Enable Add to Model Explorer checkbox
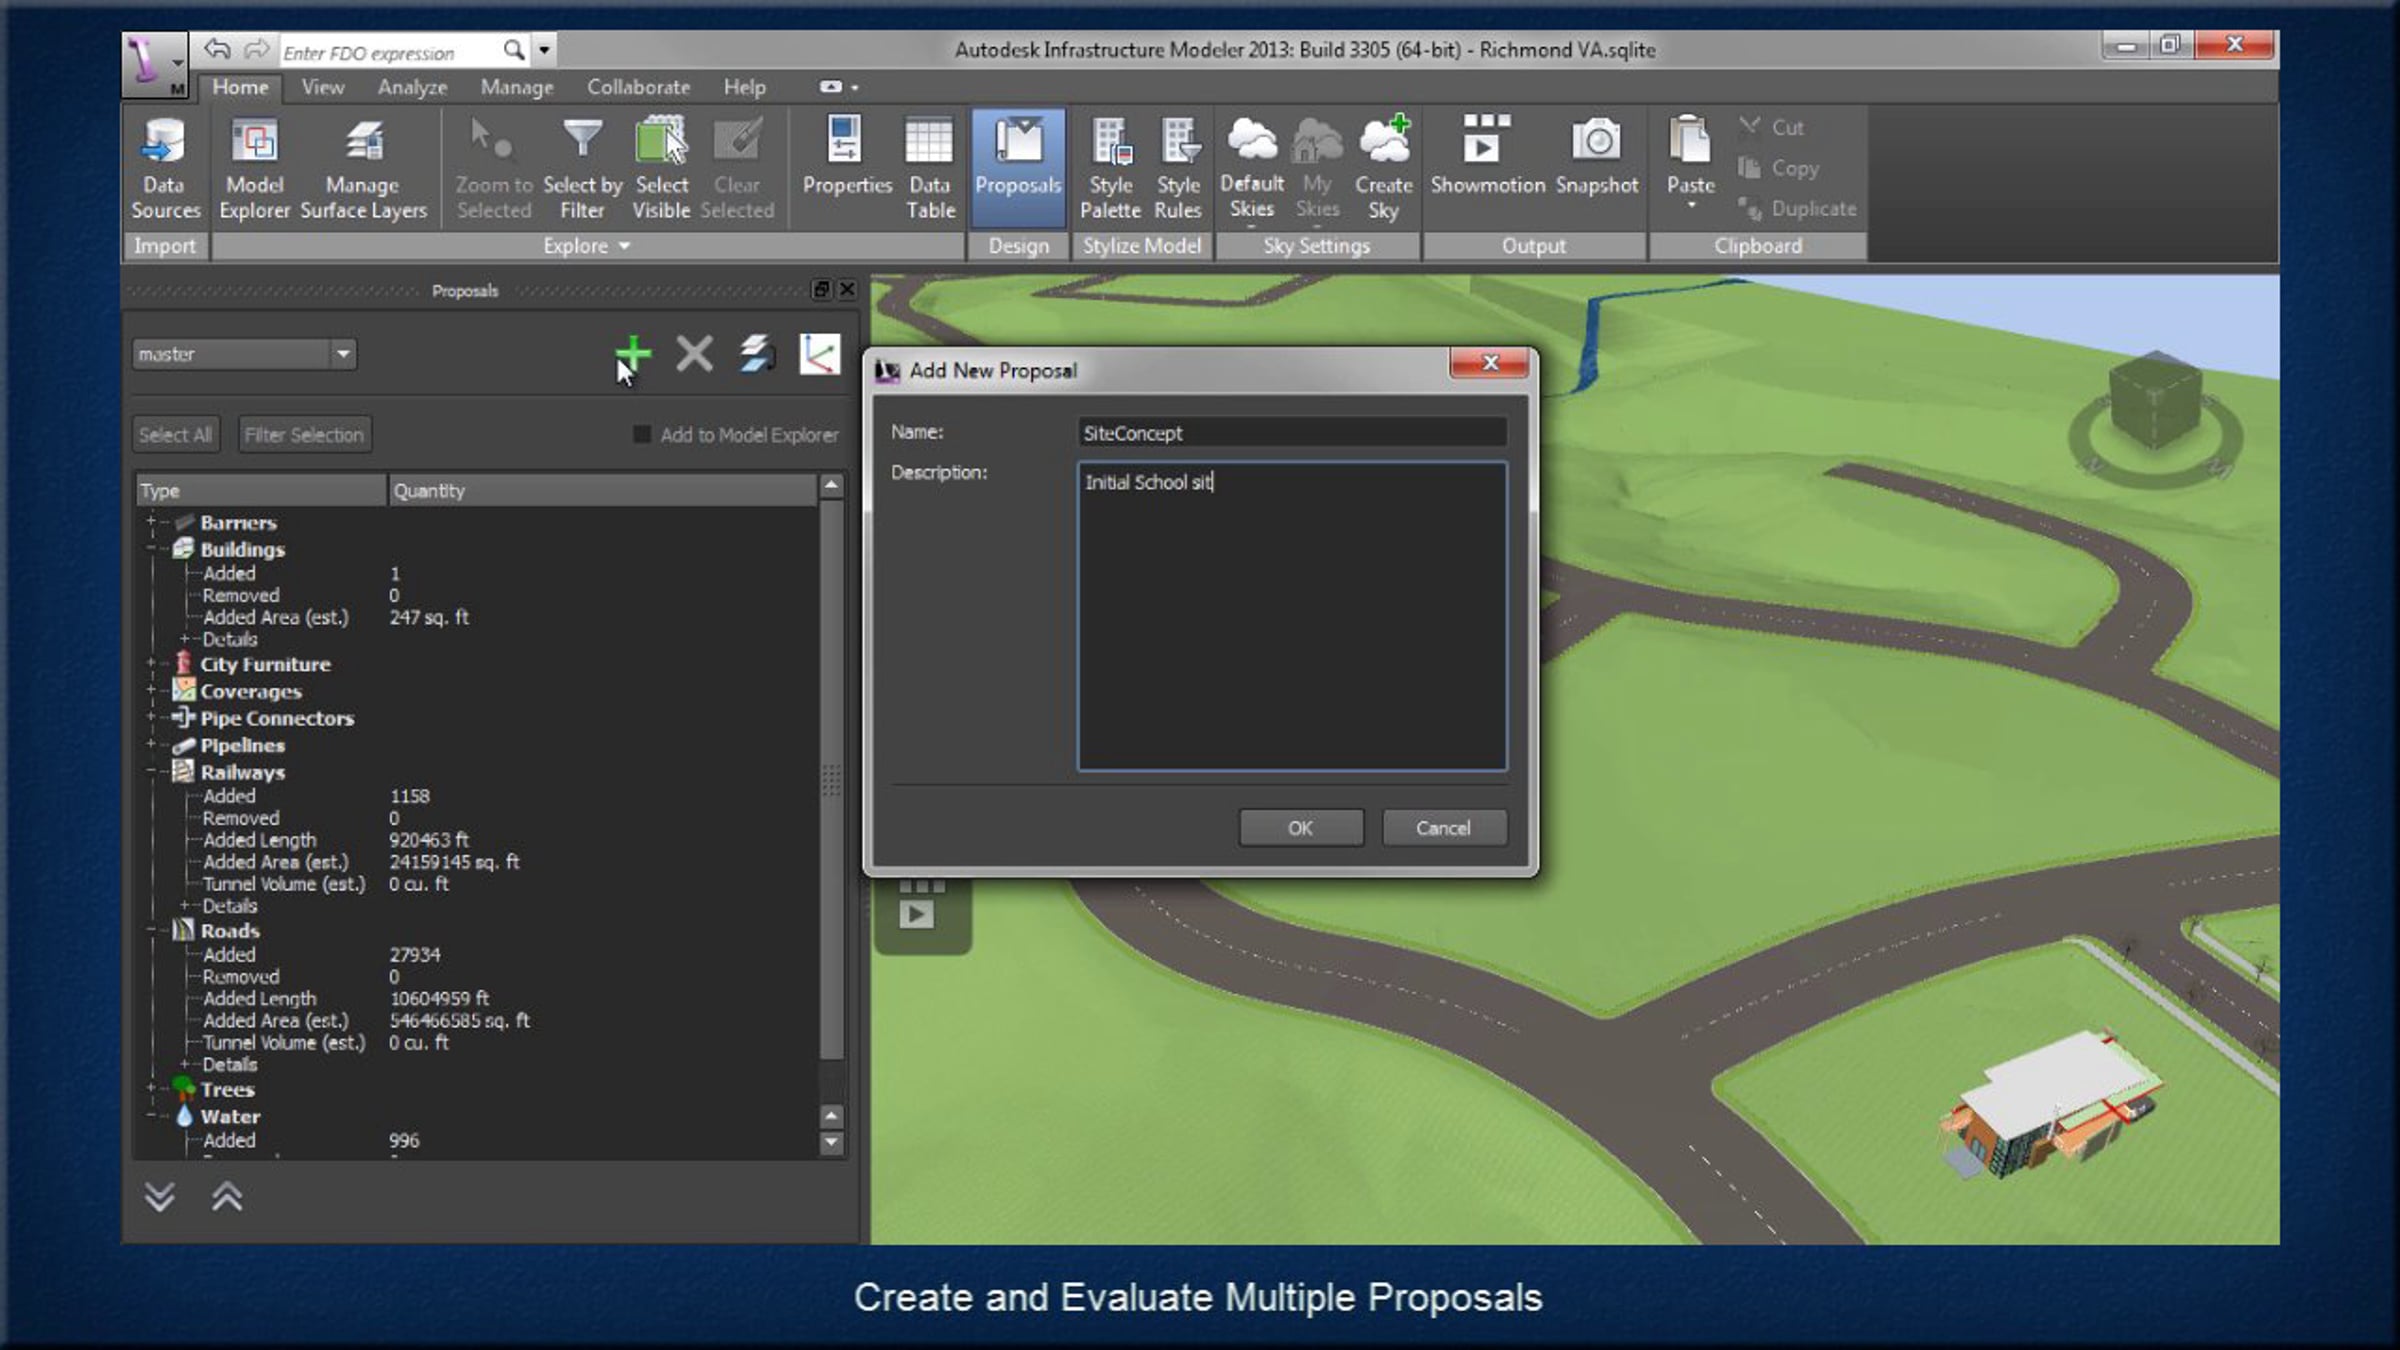Viewport: 2400px width, 1350px height. (642, 434)
